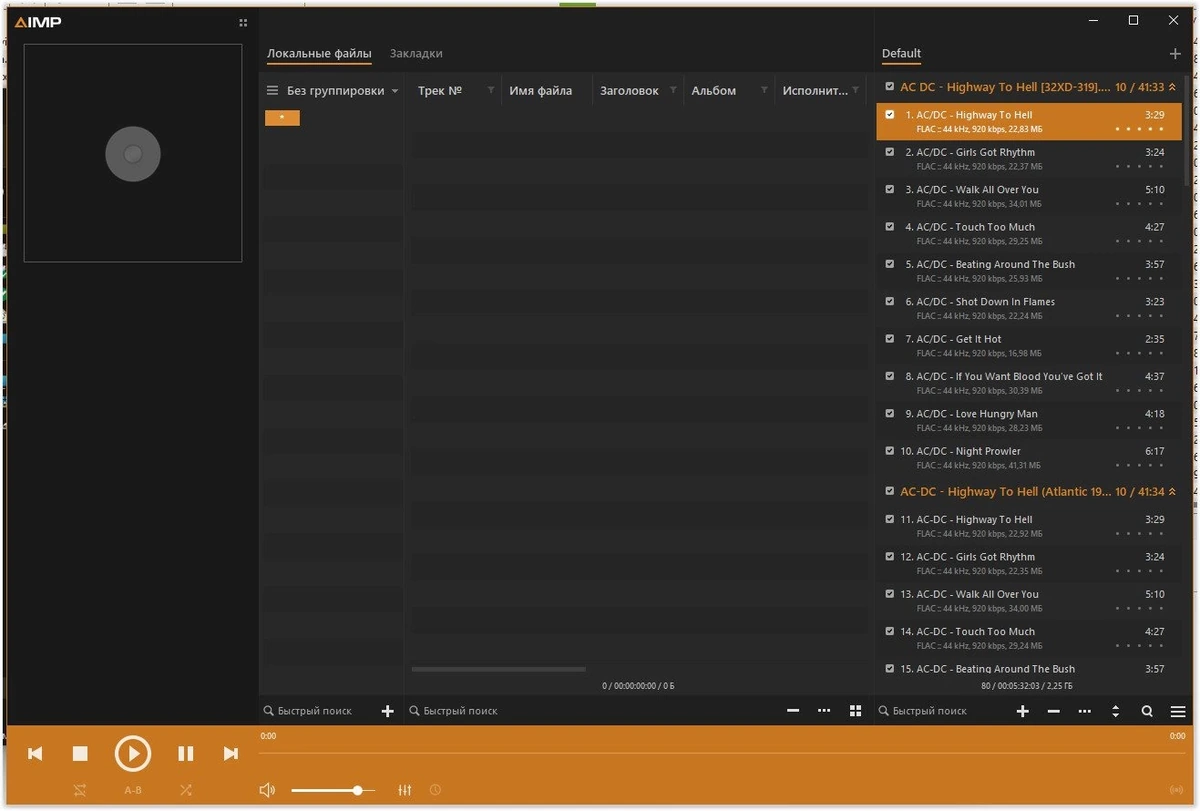Select track 14 AC-DC Touch Too Much
1200x811 pixels.
(1029, 638)
